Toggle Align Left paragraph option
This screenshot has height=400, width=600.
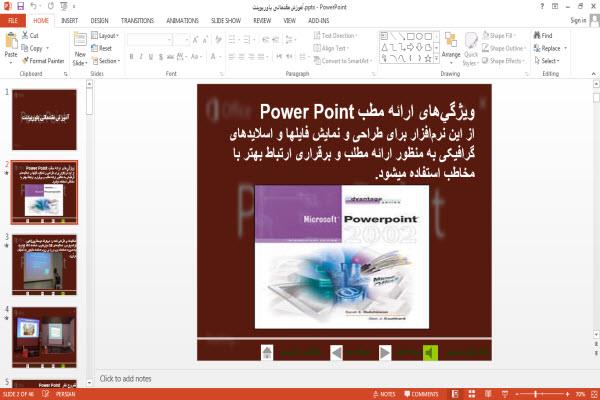(232, 57)
